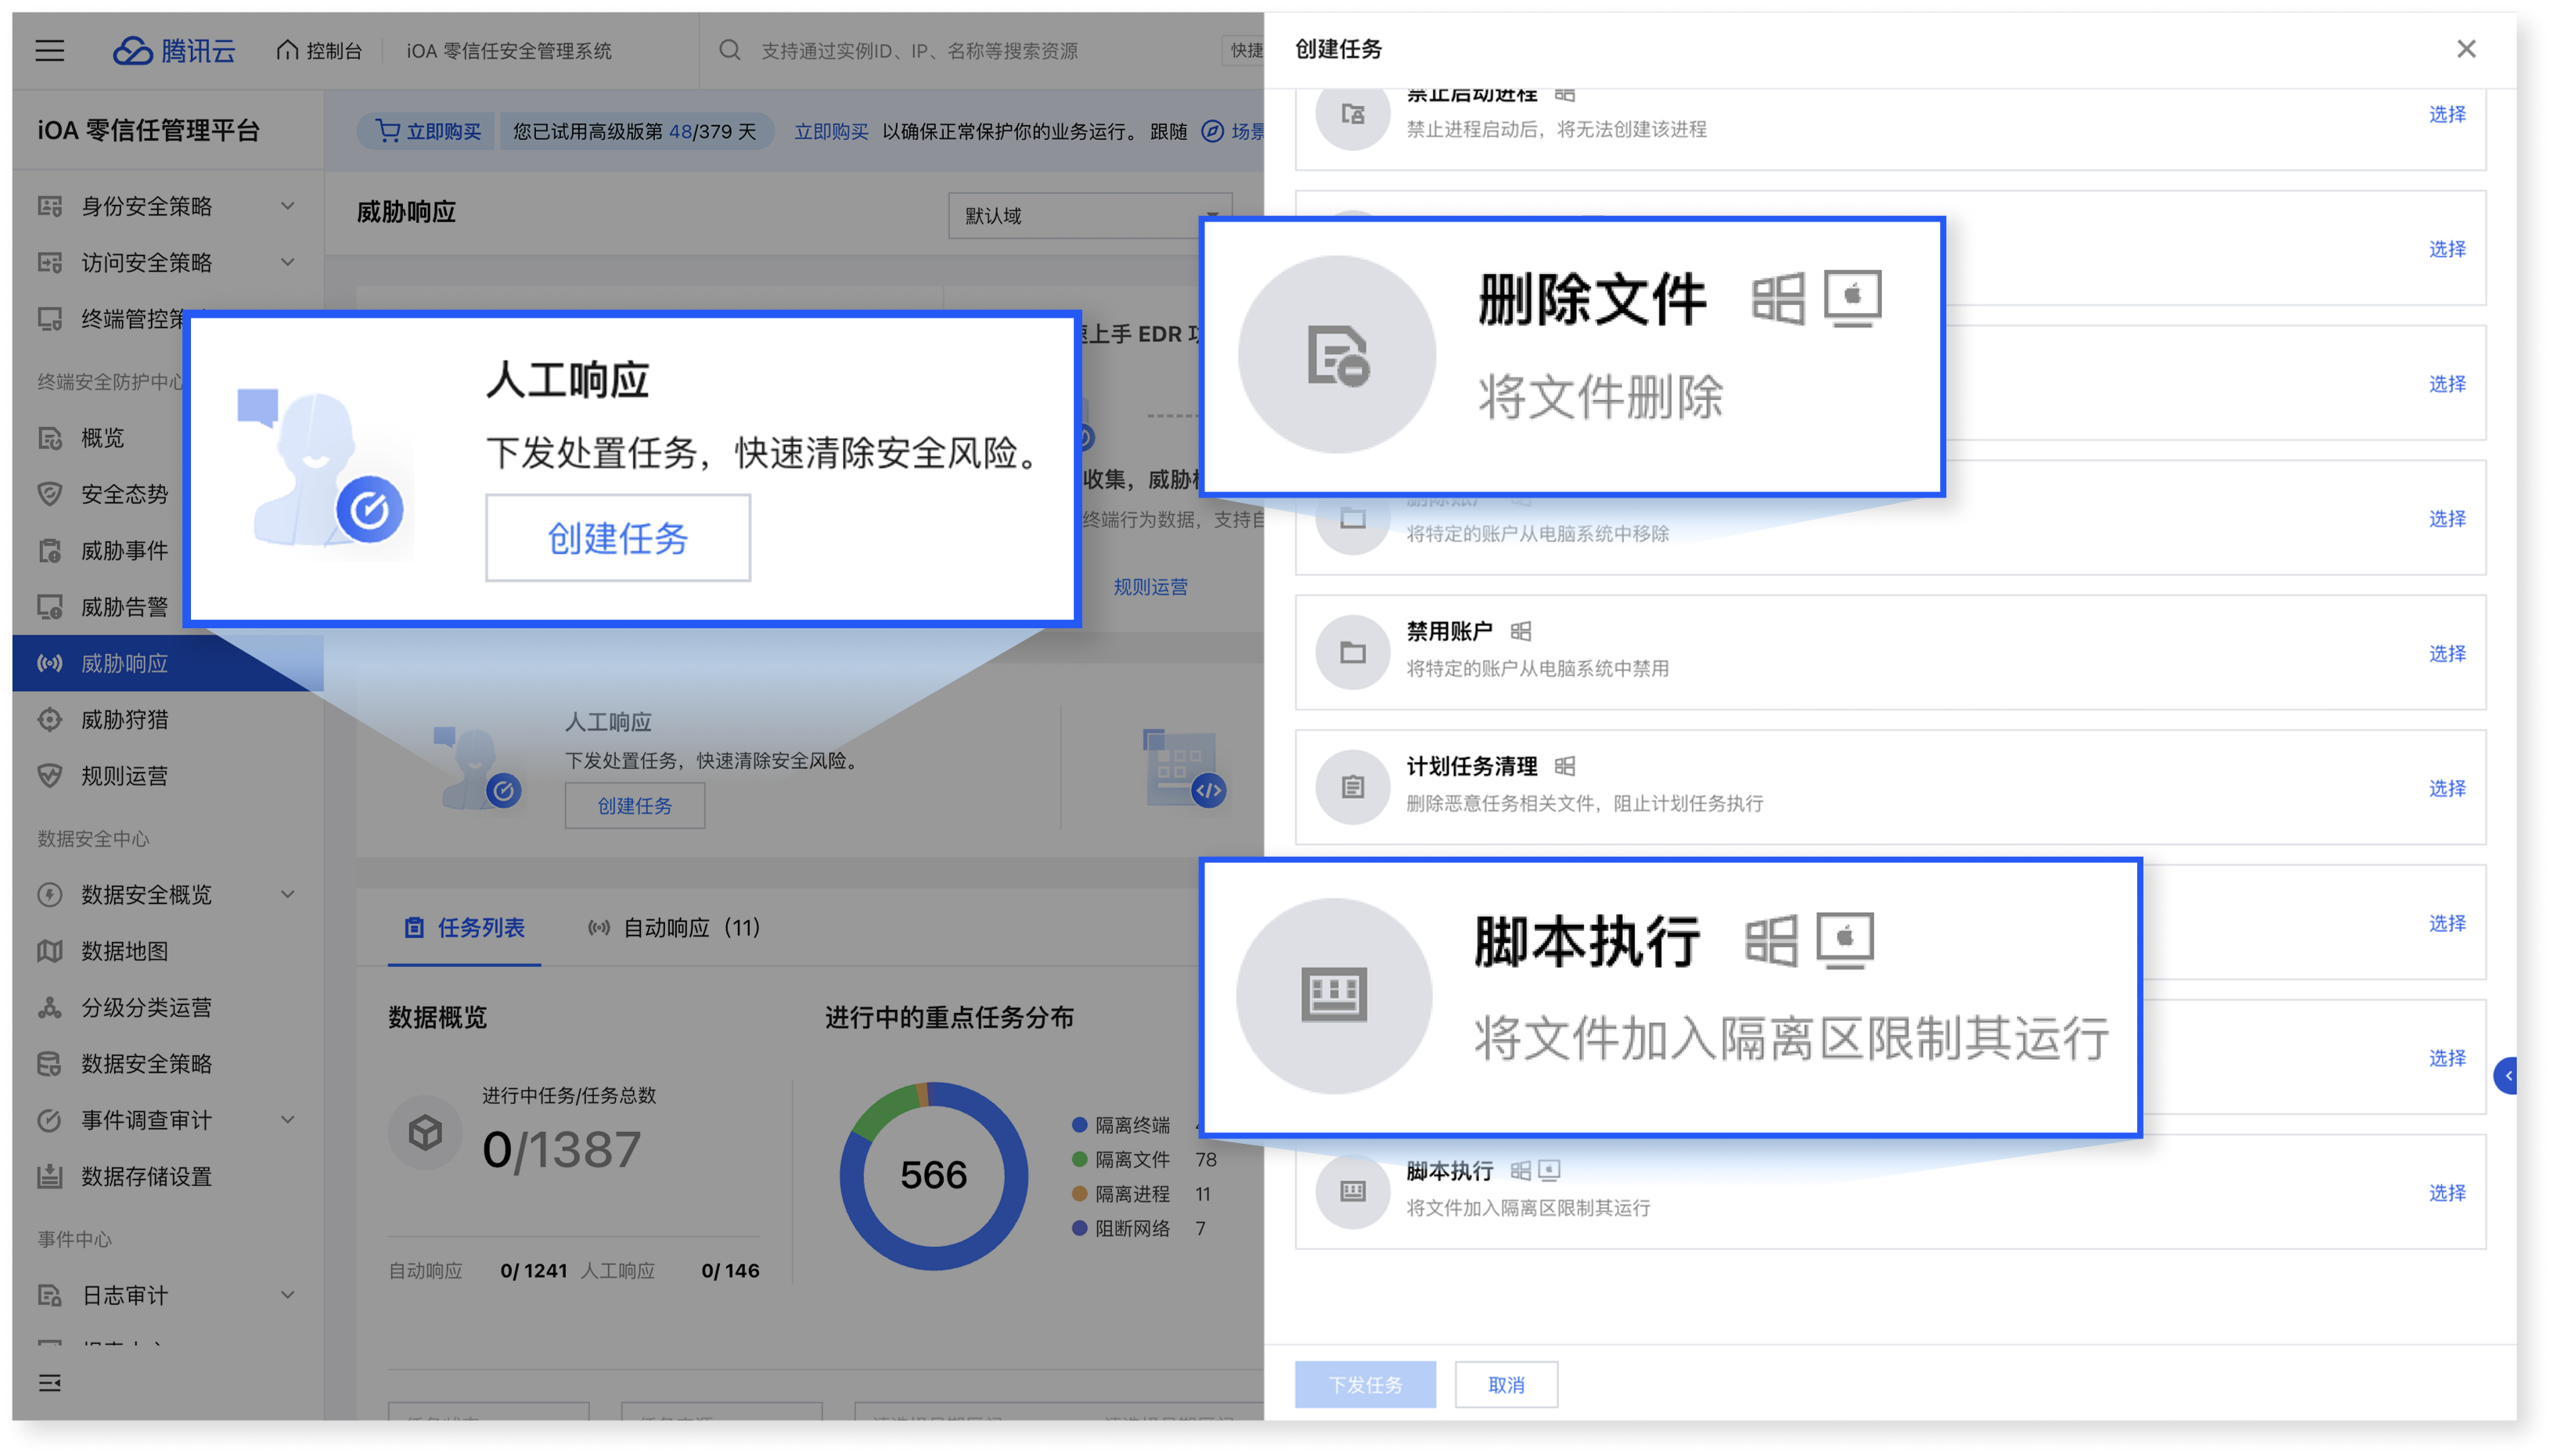Viewport: 2552px width, 1456px height.
Task: Click the 删除文件 delete-file icon
Action: [1336, 354]
